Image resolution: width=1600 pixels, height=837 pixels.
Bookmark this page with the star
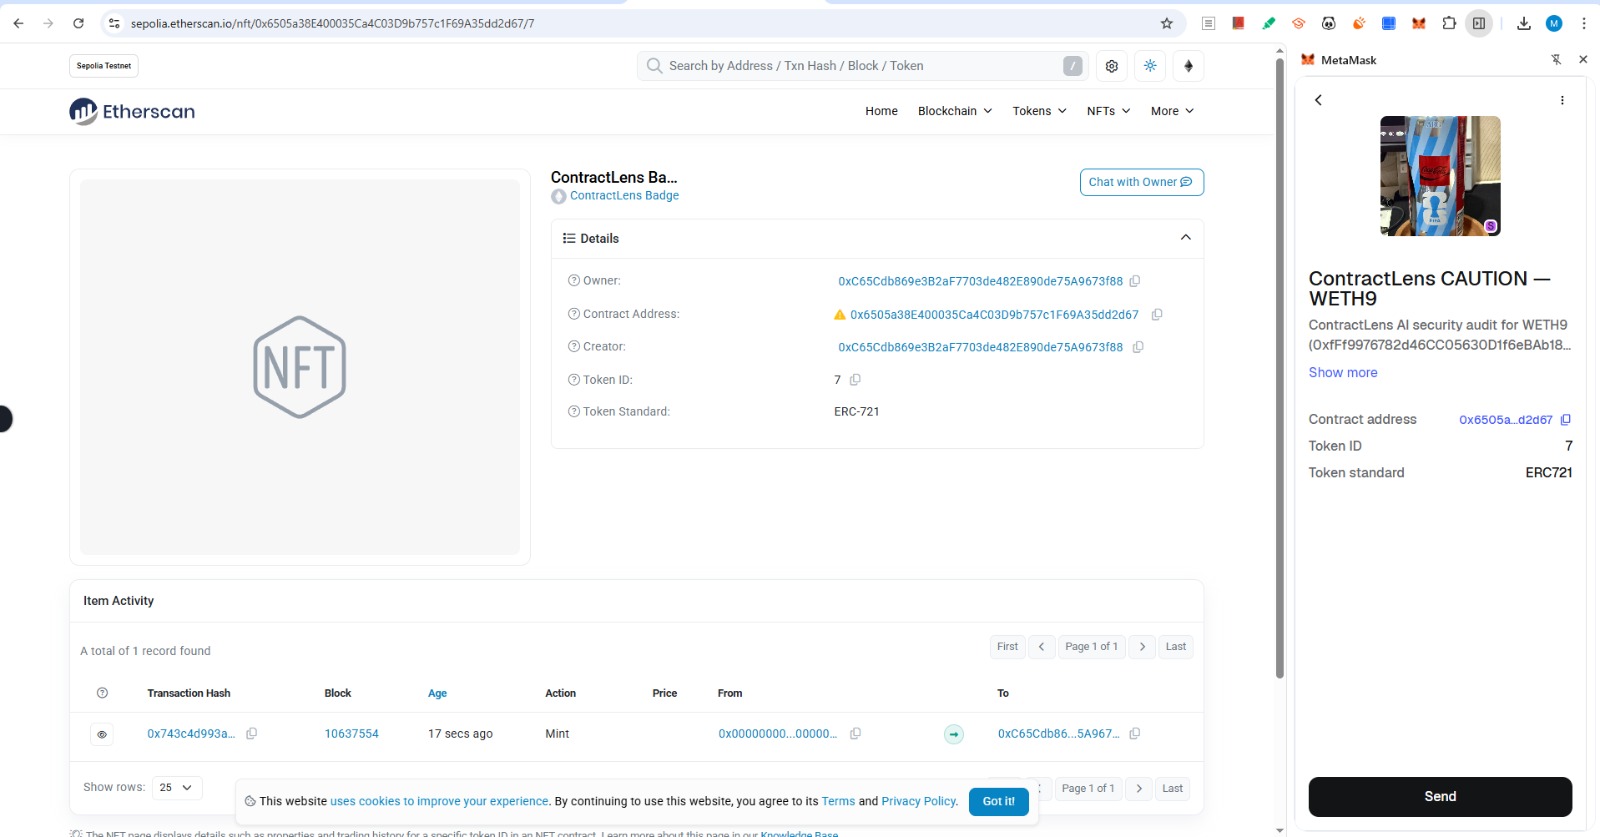tap(1166, 23)
